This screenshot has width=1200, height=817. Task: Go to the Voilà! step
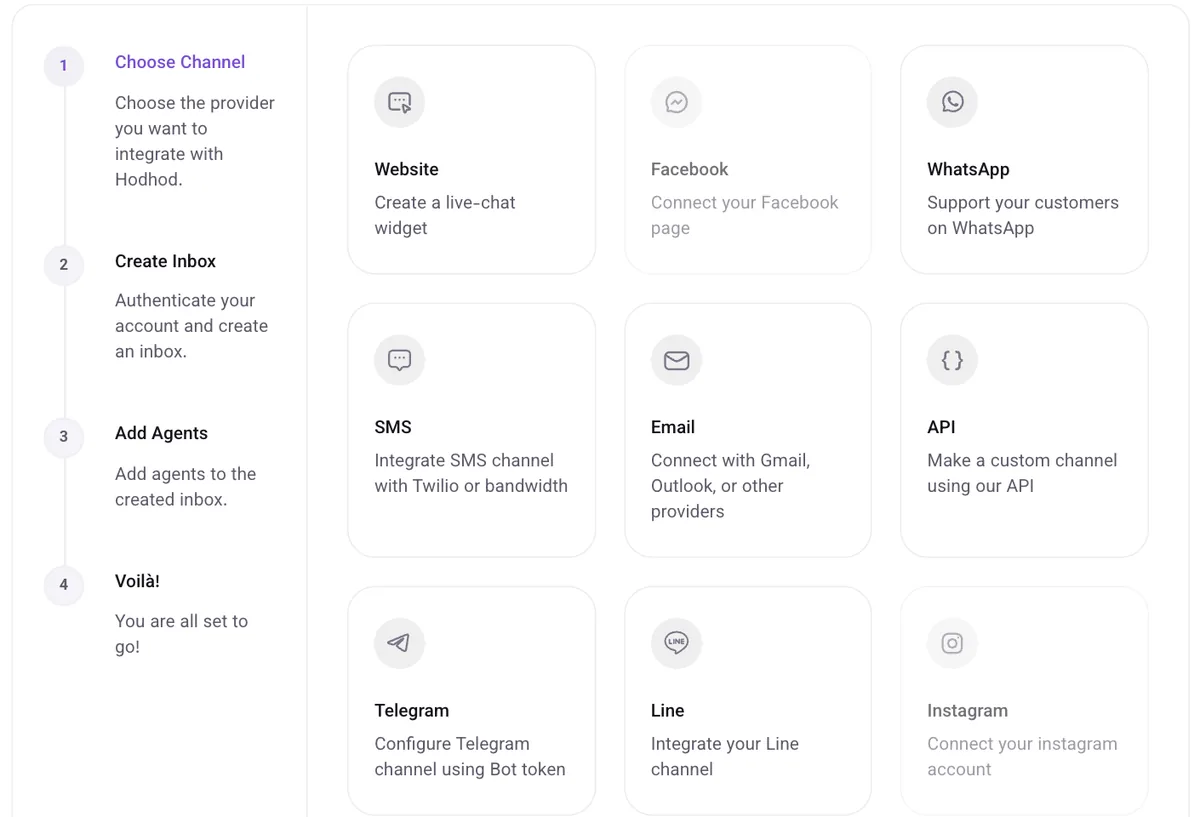[x=137, y=581]
